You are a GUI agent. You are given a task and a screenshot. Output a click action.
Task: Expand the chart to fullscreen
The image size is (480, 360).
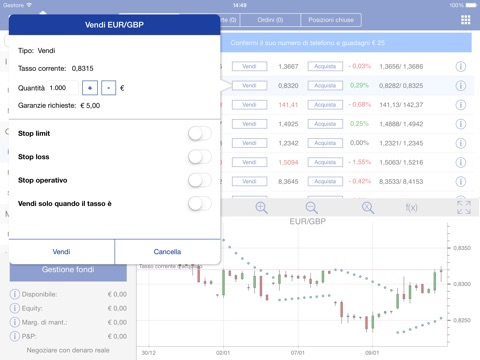pyautogui.click(x=464, y=207)
